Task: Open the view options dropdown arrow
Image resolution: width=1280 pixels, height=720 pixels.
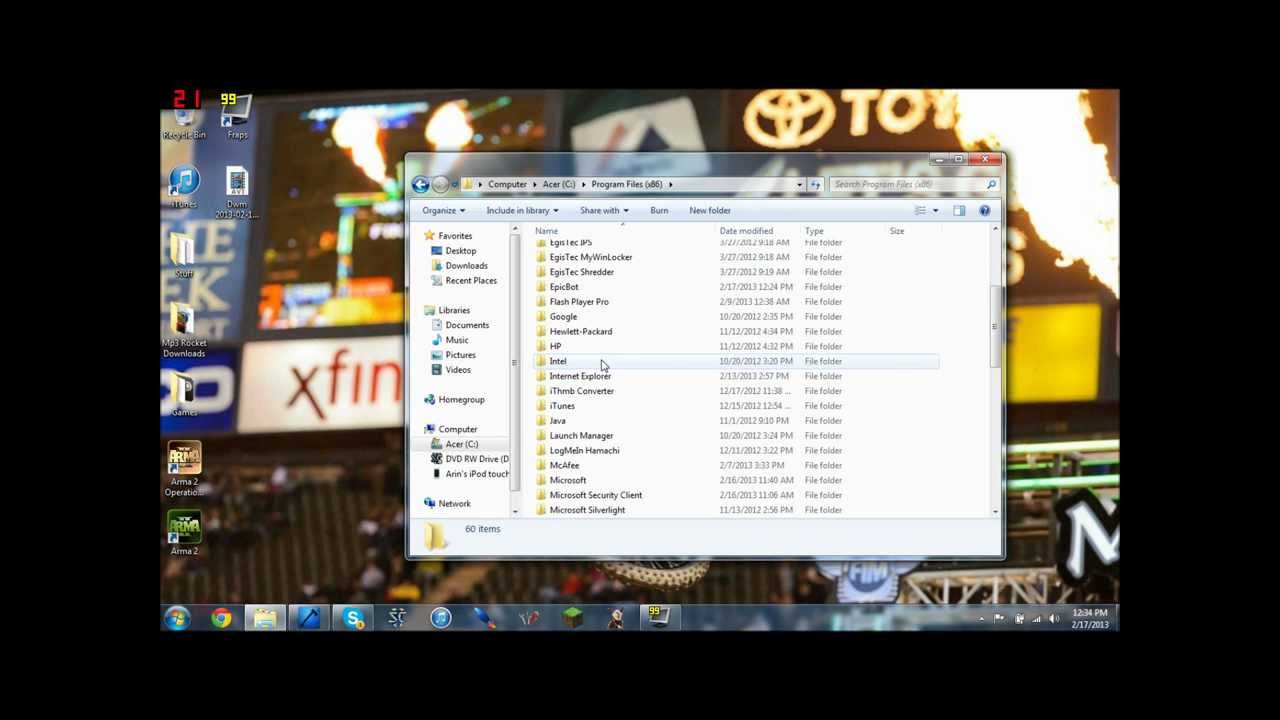Action: pos(935,210)
